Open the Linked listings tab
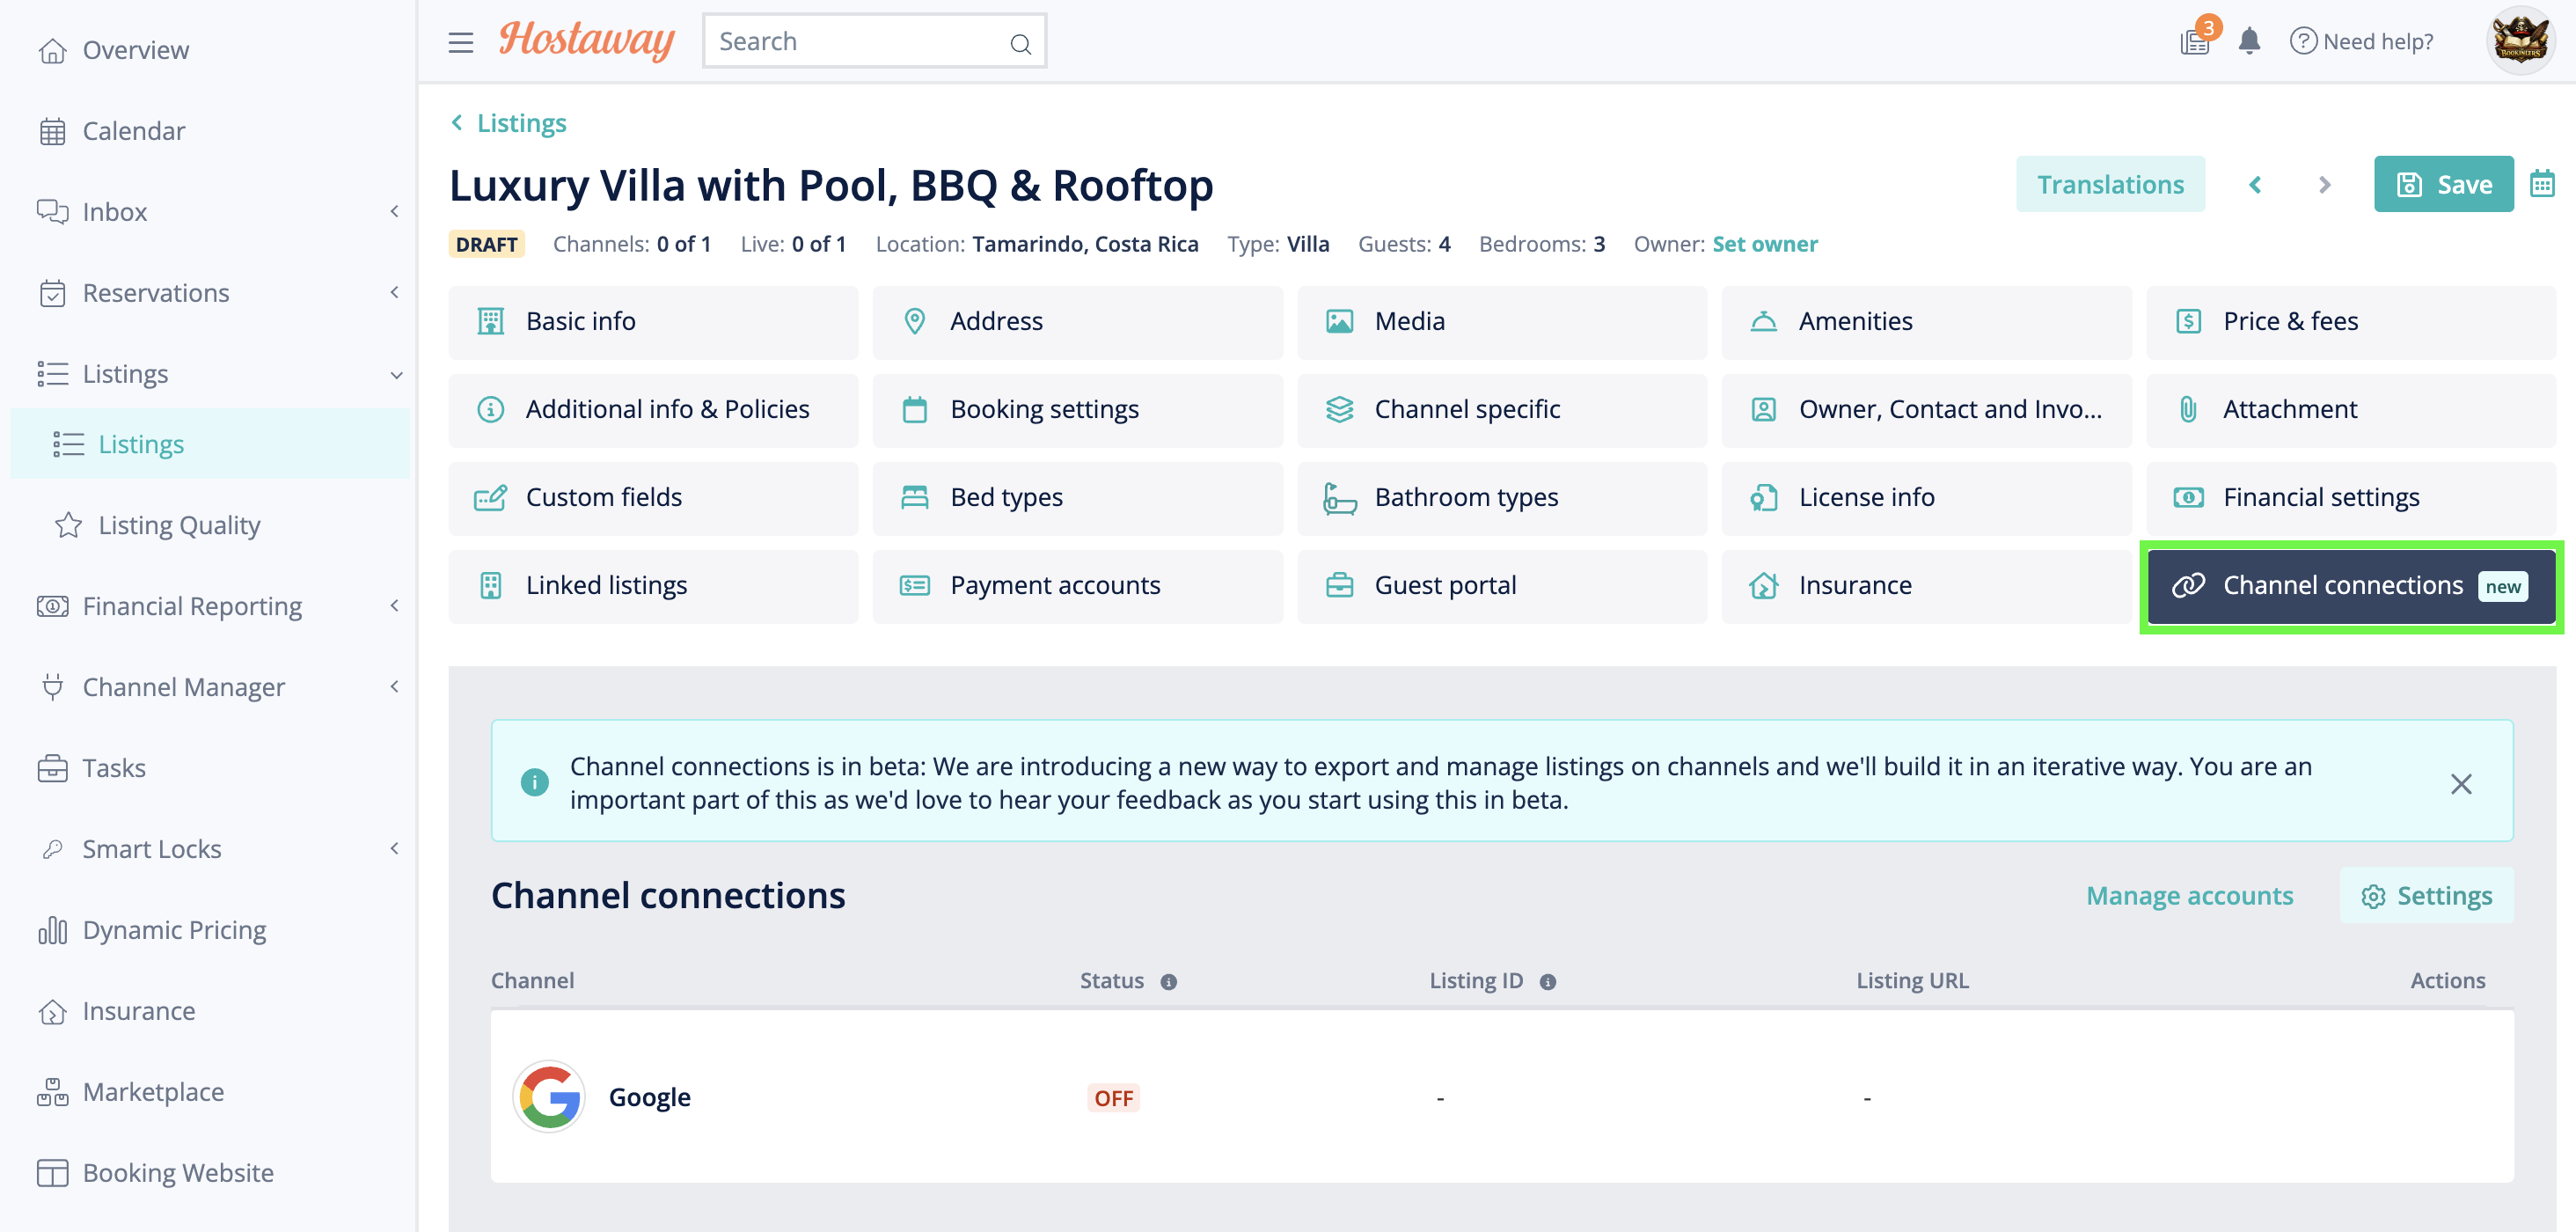 [653, 586]
